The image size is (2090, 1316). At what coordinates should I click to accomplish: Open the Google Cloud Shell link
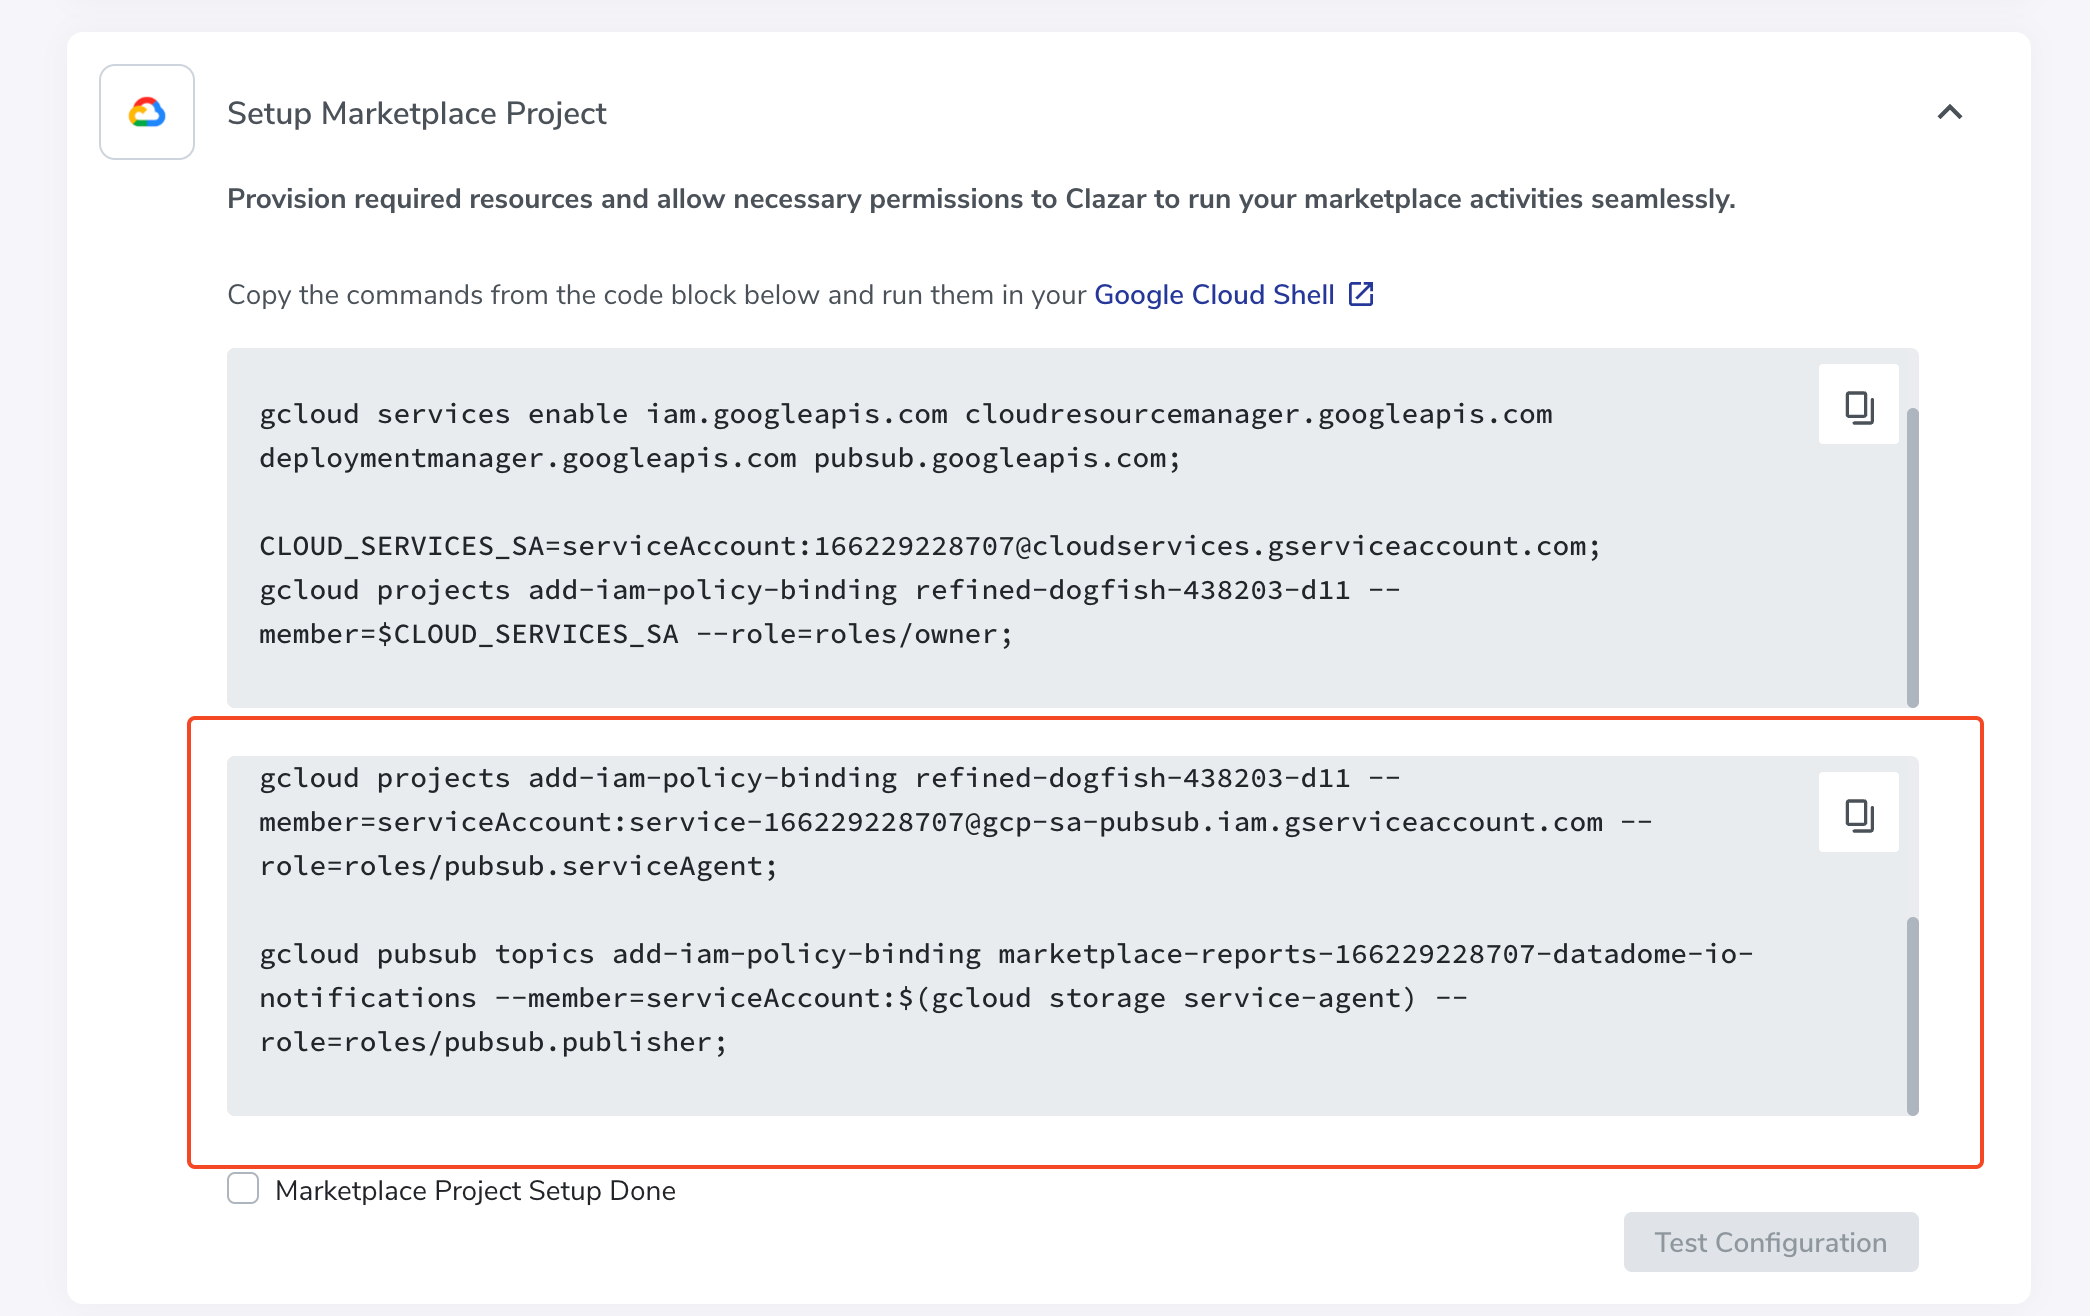coord(1214,295)
